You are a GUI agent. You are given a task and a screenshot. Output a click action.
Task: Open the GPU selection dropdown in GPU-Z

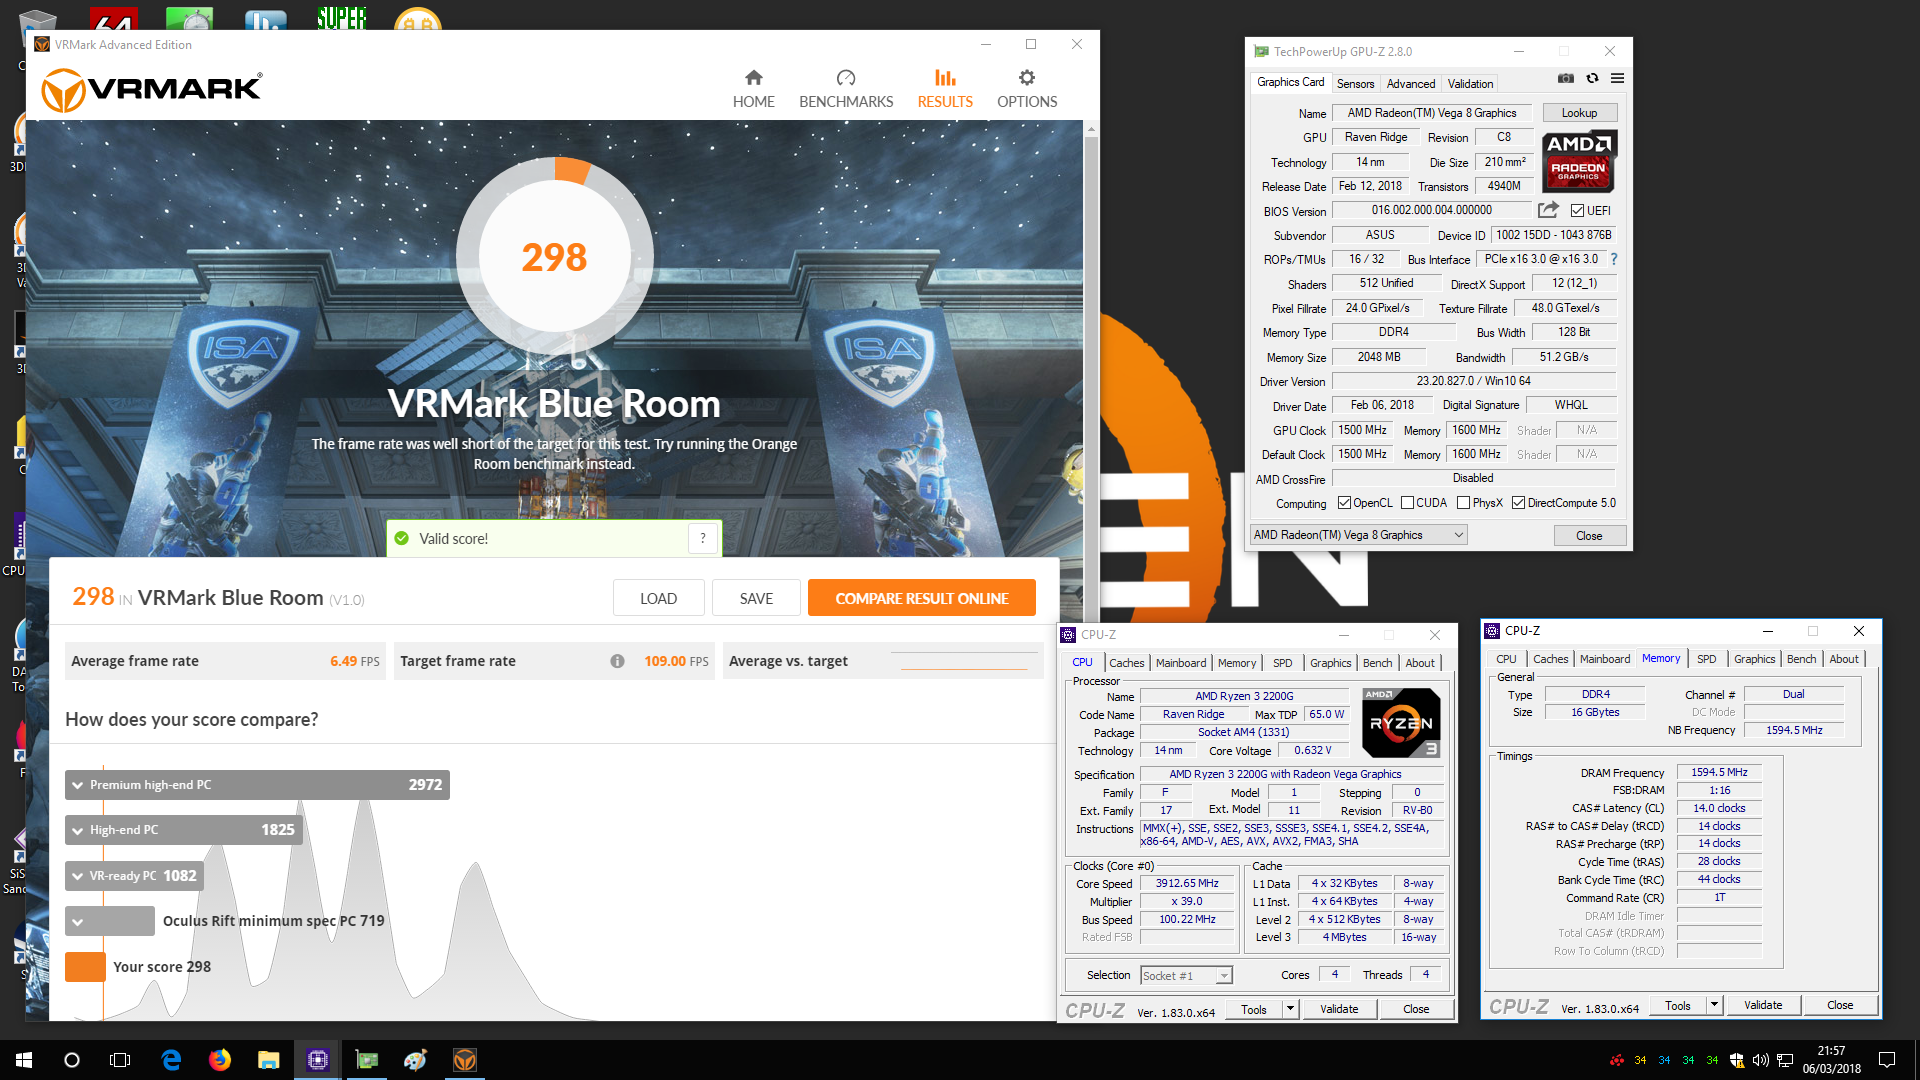[x=1359, y=535]
